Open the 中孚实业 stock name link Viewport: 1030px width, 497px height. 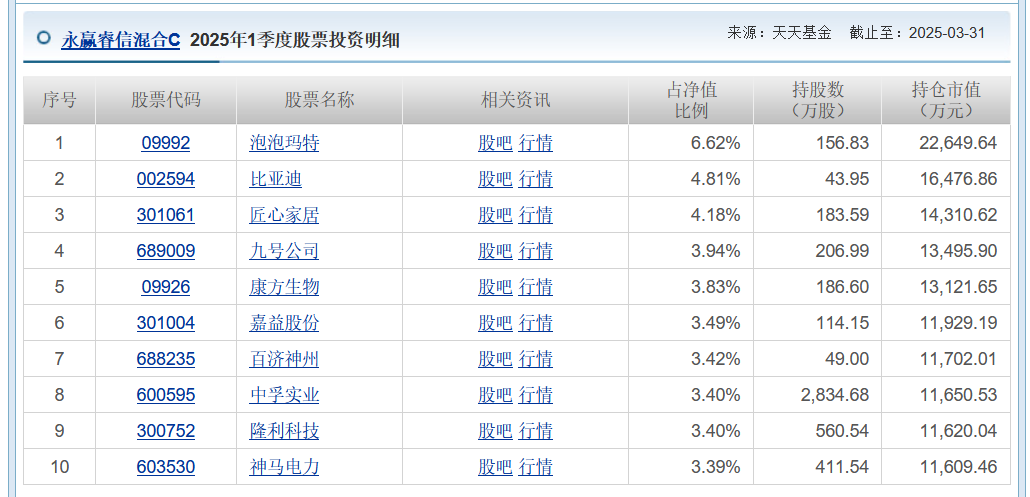pyautogui.click(x=284, y=395)
